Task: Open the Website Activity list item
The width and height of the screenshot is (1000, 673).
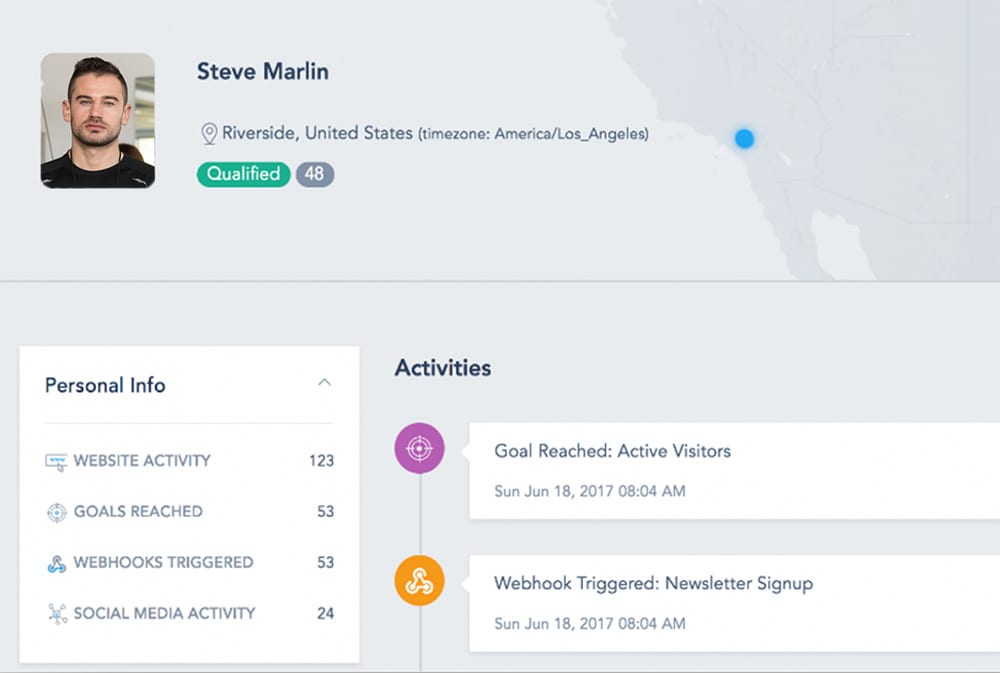Action: [x=142, y=461]
